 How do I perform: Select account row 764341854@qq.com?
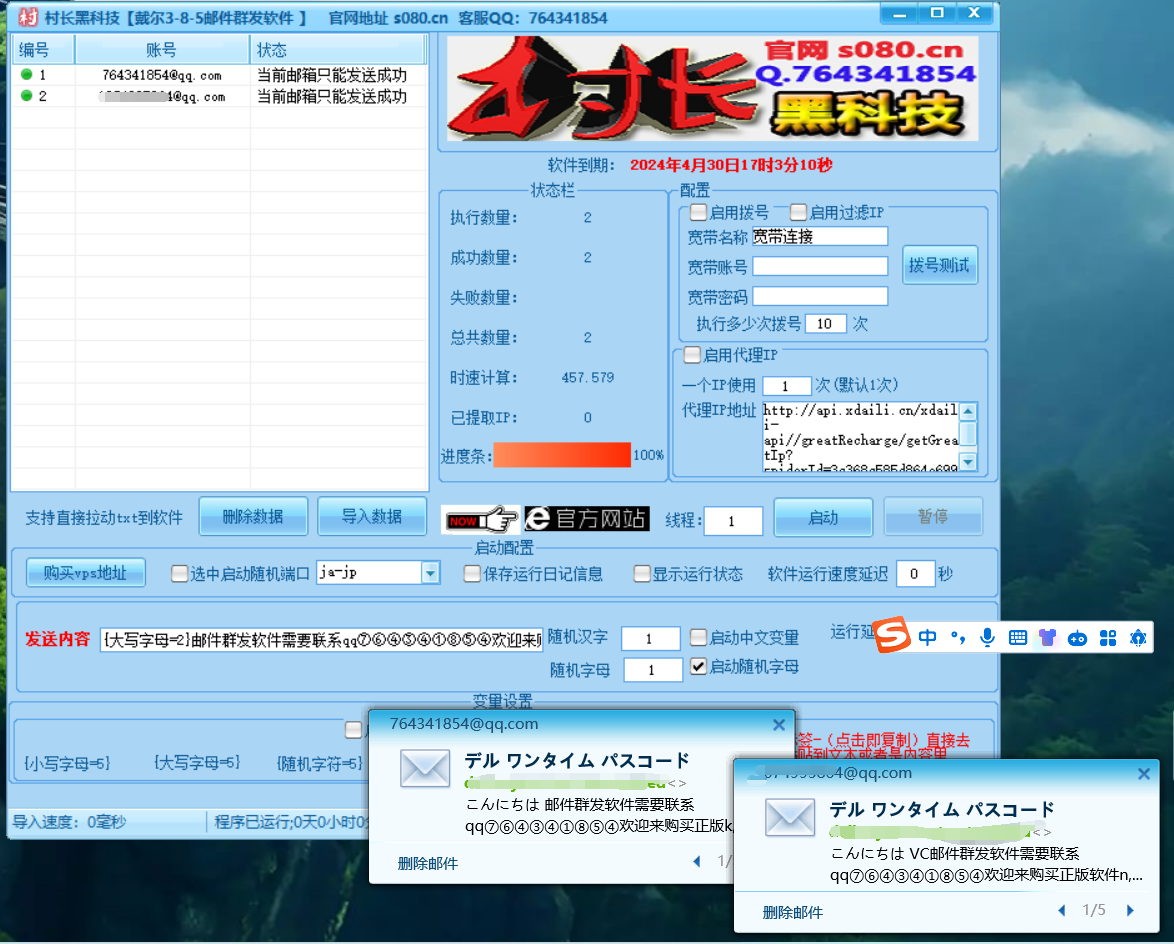tap(219, 75)
